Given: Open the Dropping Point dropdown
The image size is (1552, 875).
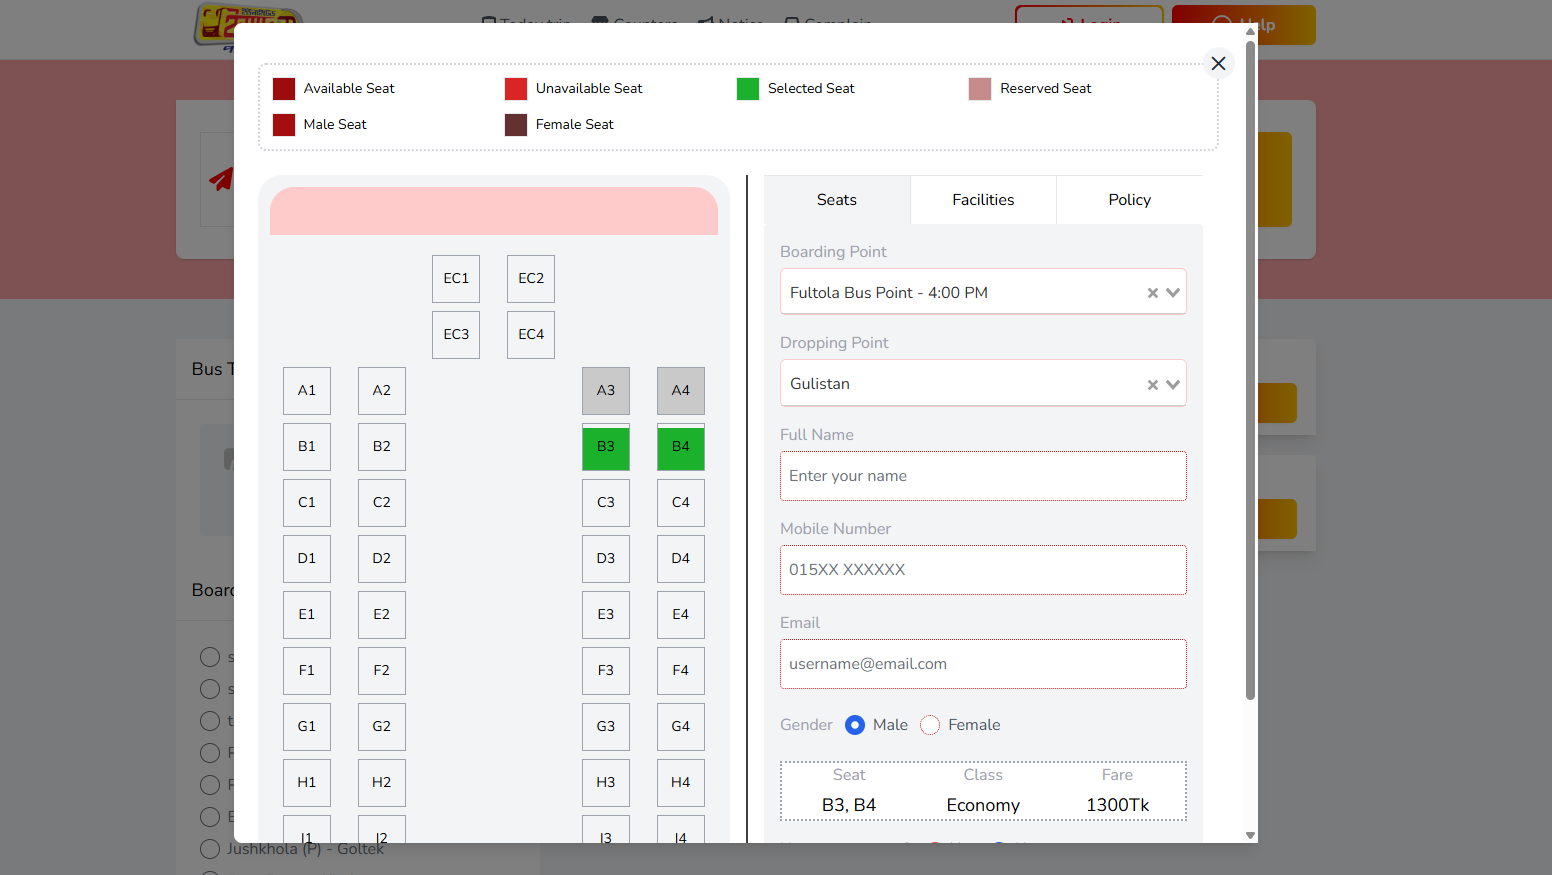Looking at the screenshot, I should coord(1172,383).
